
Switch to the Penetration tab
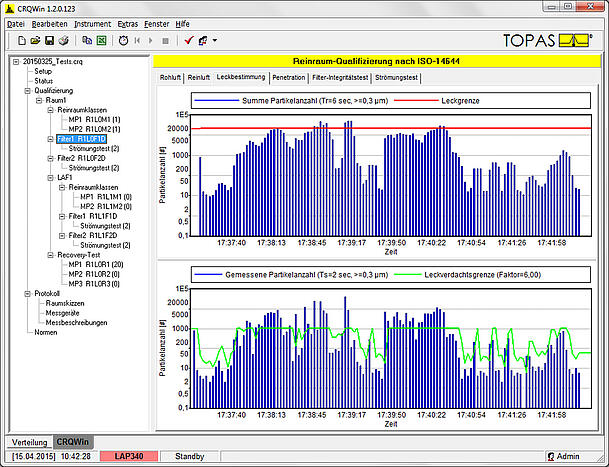(288, 77)
